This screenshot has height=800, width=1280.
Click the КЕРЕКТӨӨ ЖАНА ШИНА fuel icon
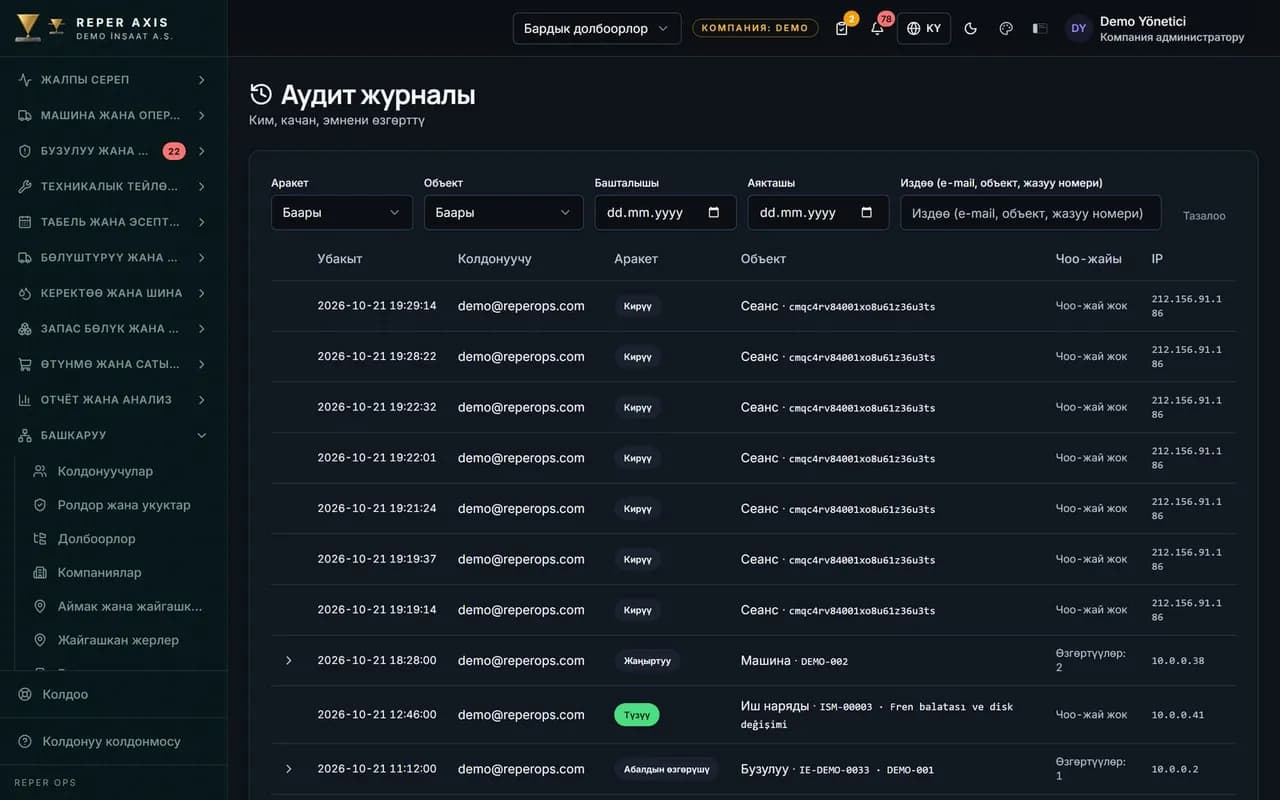(x=25, y=293)
